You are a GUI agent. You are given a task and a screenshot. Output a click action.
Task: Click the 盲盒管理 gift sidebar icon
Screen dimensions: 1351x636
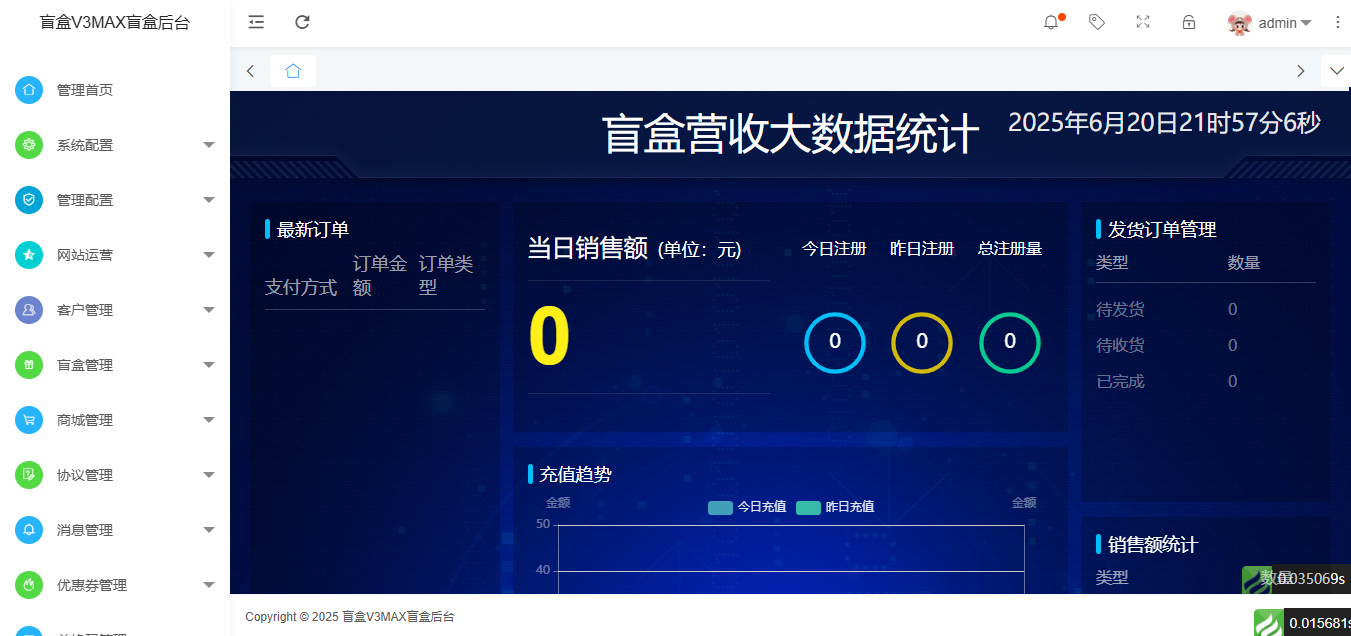click(x=29, y=365)
